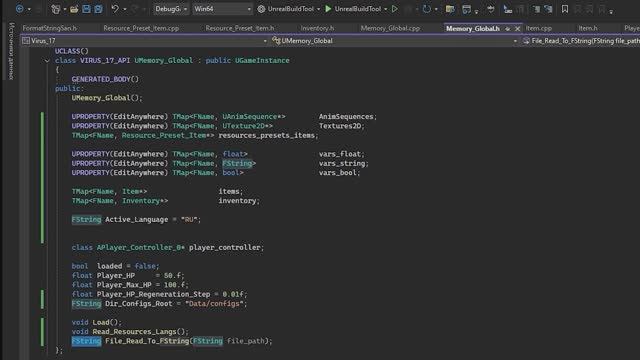The image size is (640, 360).
Task: Open the Win64 solution platform dropdown
Action: 222,9
